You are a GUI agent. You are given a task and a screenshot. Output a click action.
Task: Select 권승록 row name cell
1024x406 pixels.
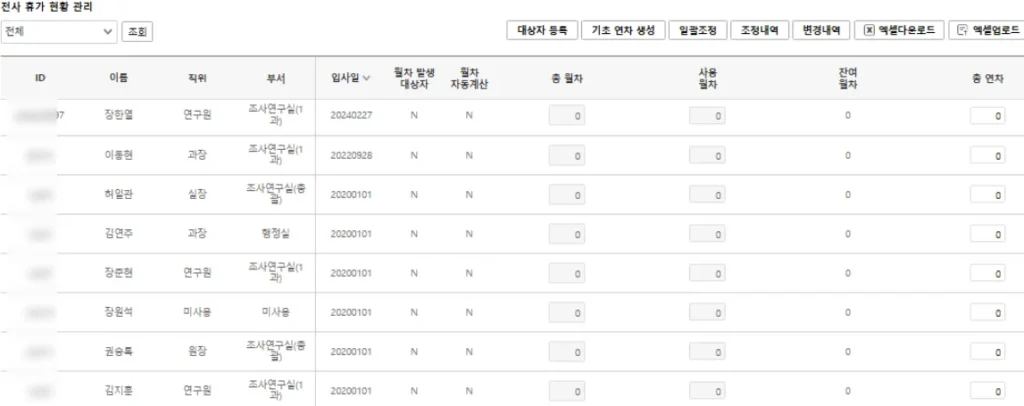pyautogui.click(x=118, y=352)
